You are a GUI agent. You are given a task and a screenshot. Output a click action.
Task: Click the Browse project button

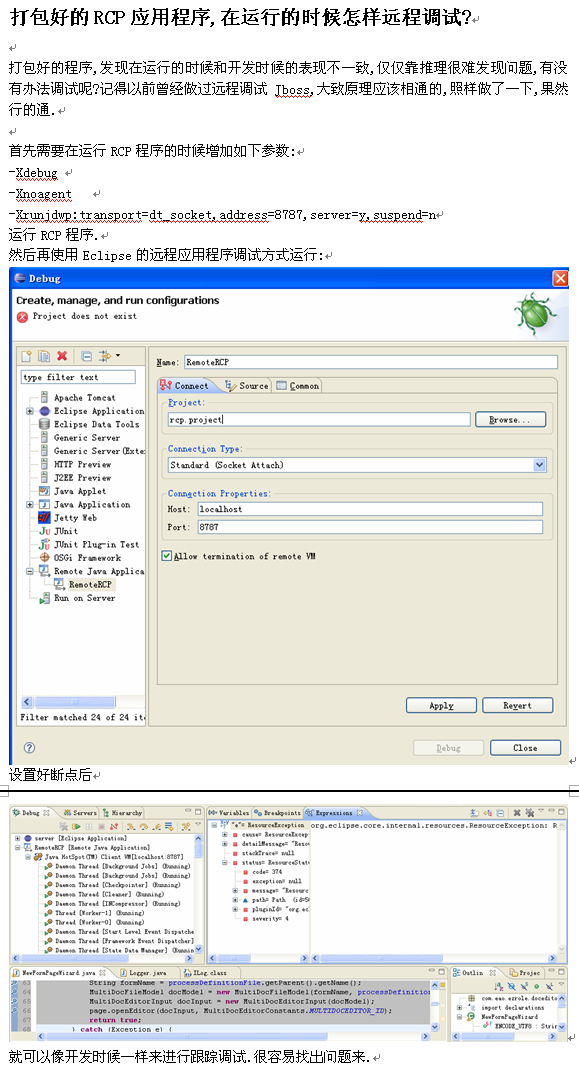point(510,420)
